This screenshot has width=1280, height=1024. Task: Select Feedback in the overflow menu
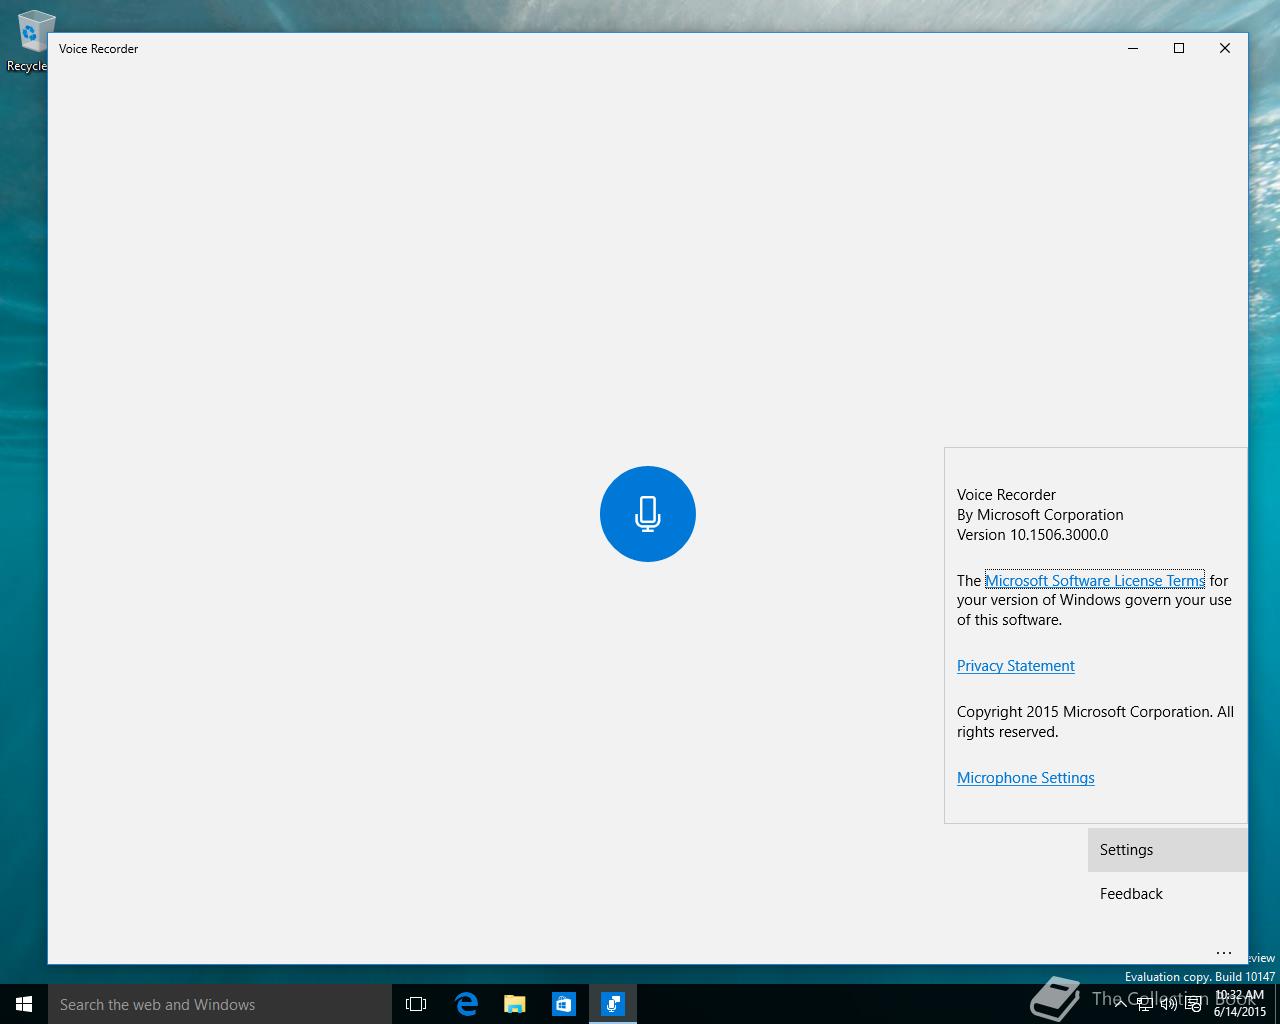click(x=1168, y=894)
